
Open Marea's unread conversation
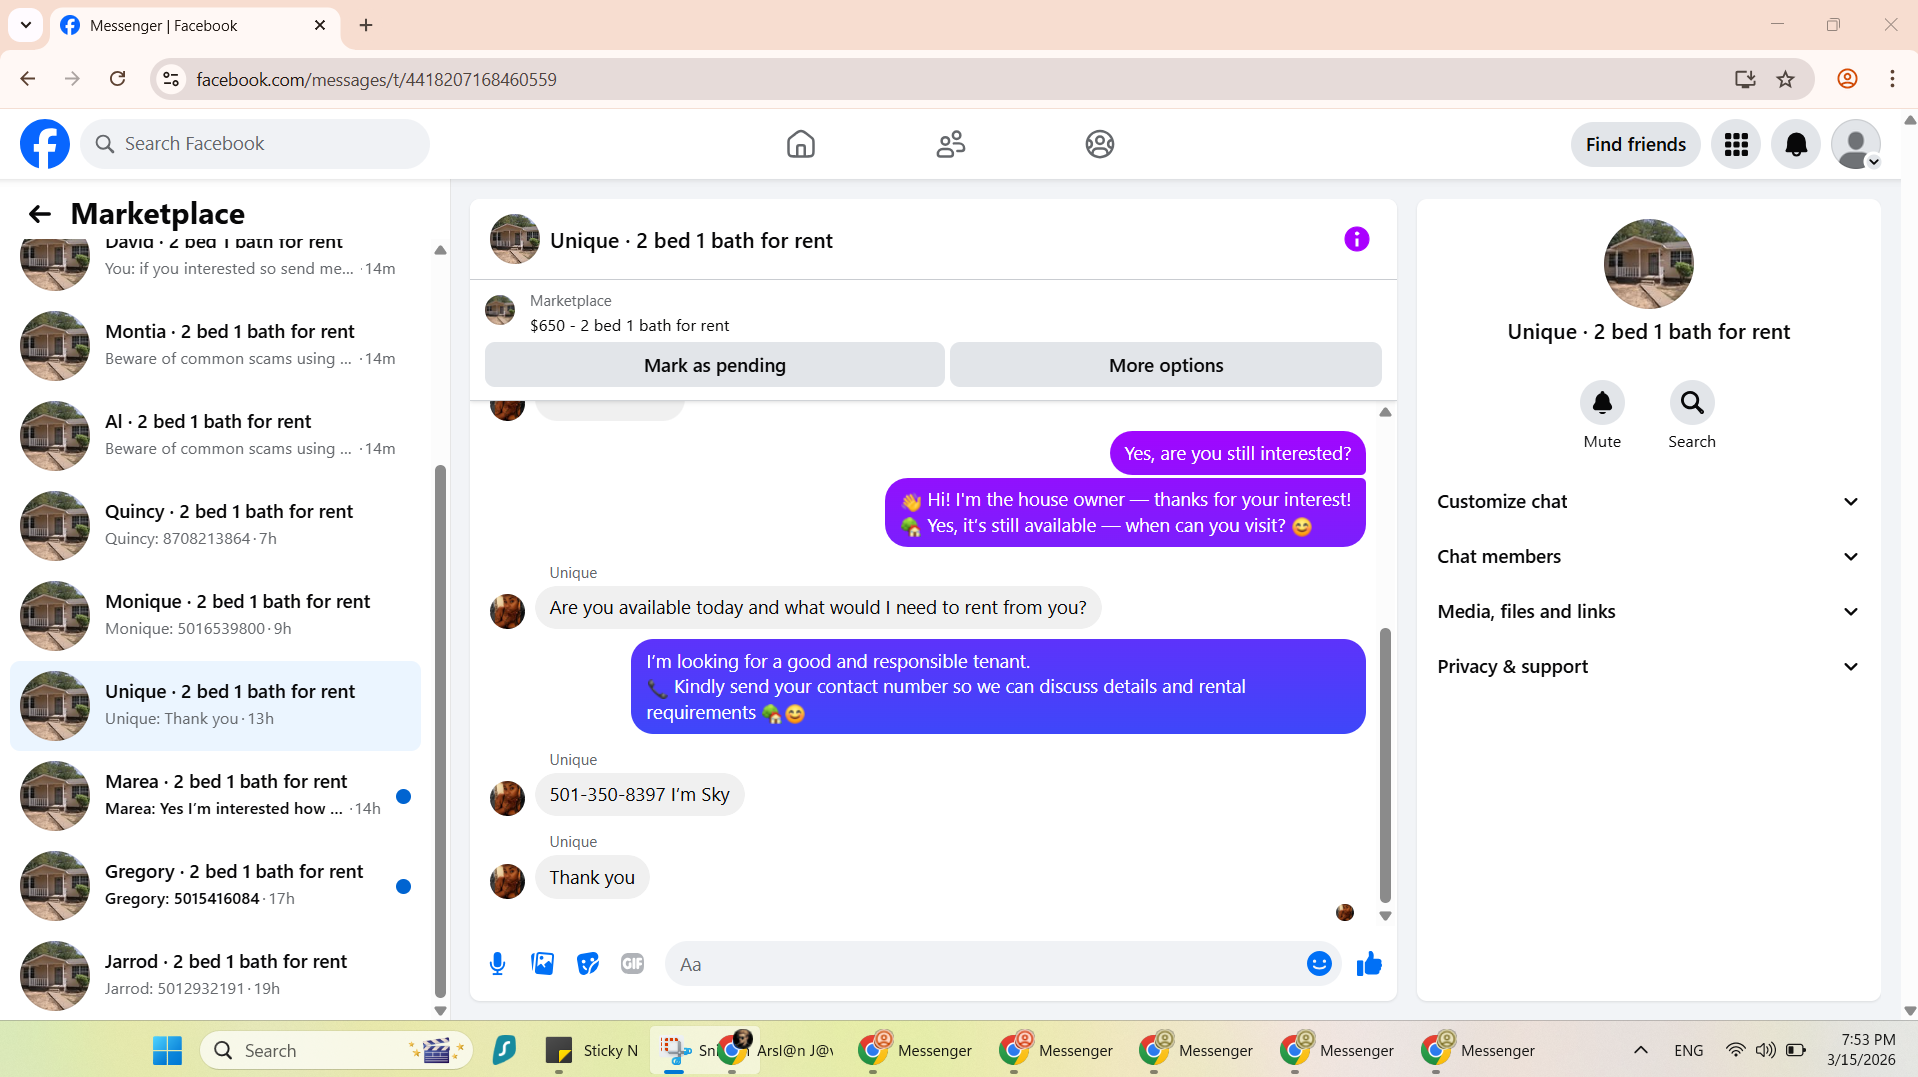tap(215, 795)
